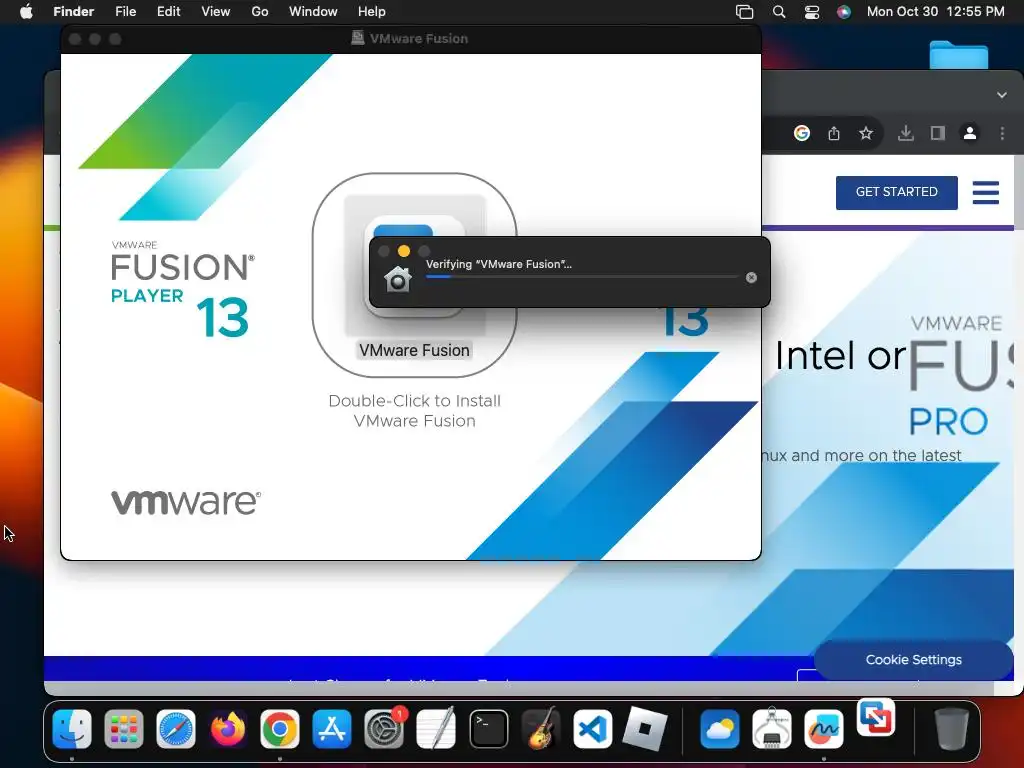Viewport: 1024px width, 768px height.
Task: Open Chrome downloads icon
Action: 905,133
